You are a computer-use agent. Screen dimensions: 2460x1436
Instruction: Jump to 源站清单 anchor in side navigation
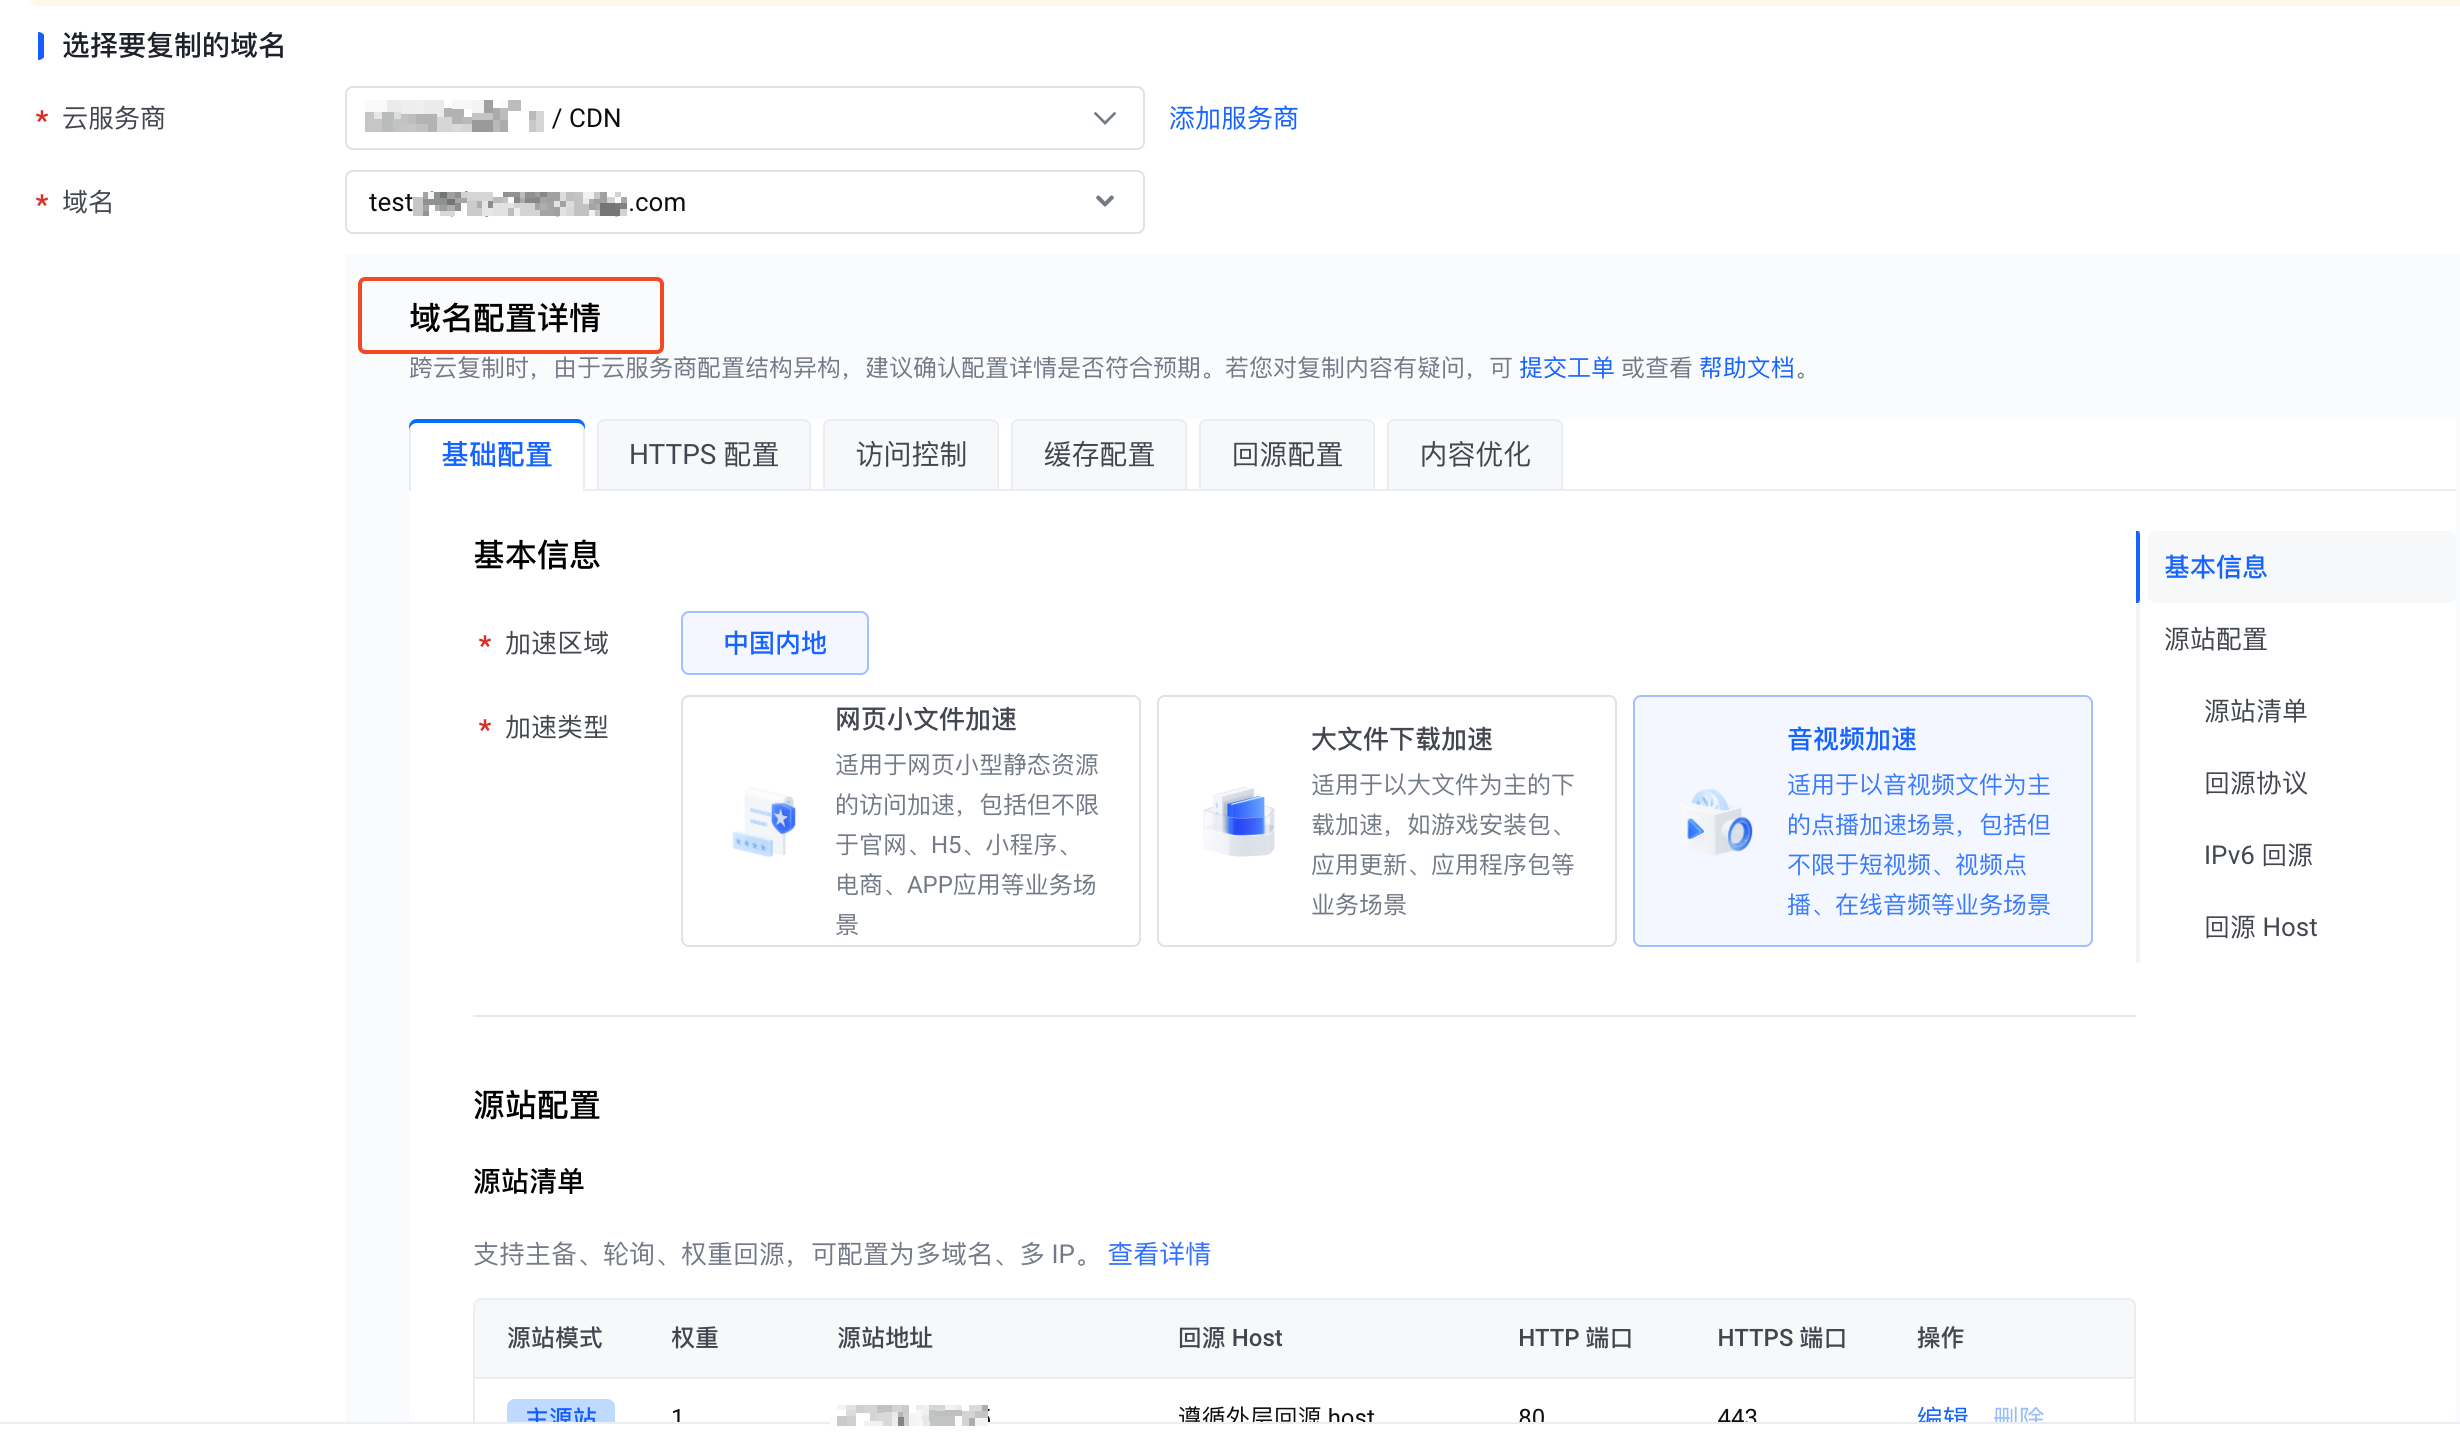(2255, 711)
